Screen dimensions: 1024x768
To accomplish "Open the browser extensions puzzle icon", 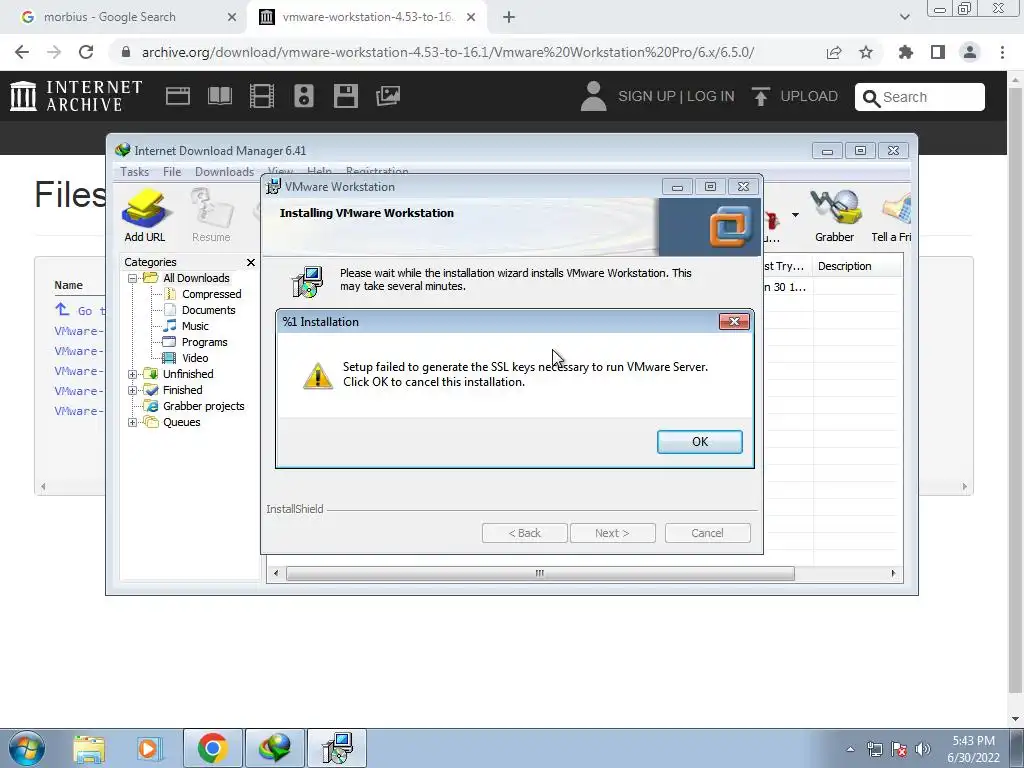I will [905, 52].
